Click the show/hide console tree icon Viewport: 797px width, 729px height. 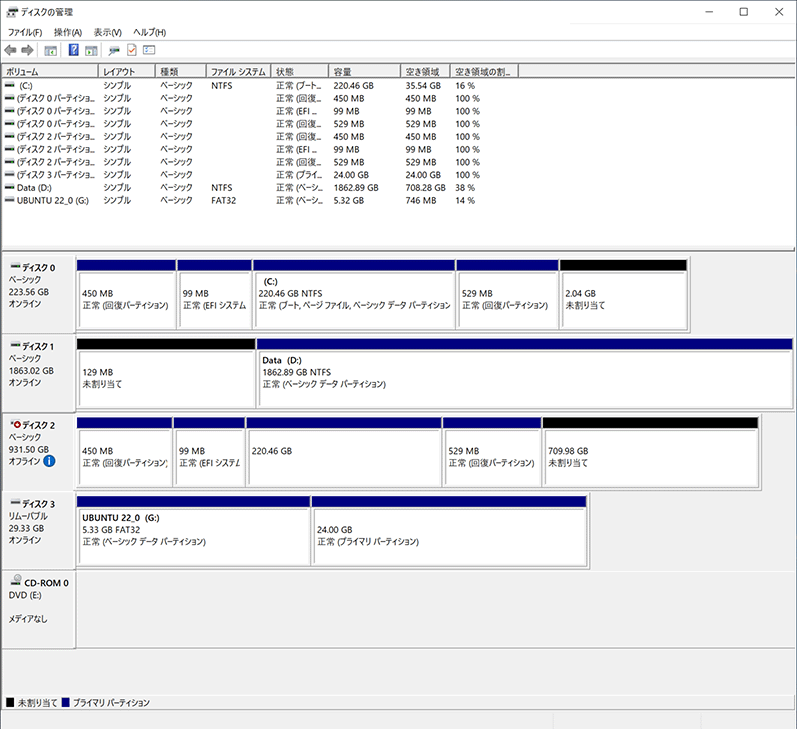click(51, 50)
